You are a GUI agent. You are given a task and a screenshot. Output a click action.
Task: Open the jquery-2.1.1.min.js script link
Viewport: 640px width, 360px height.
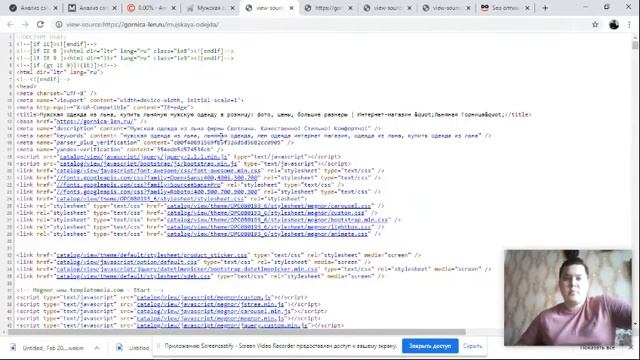(x=144, y=157)
